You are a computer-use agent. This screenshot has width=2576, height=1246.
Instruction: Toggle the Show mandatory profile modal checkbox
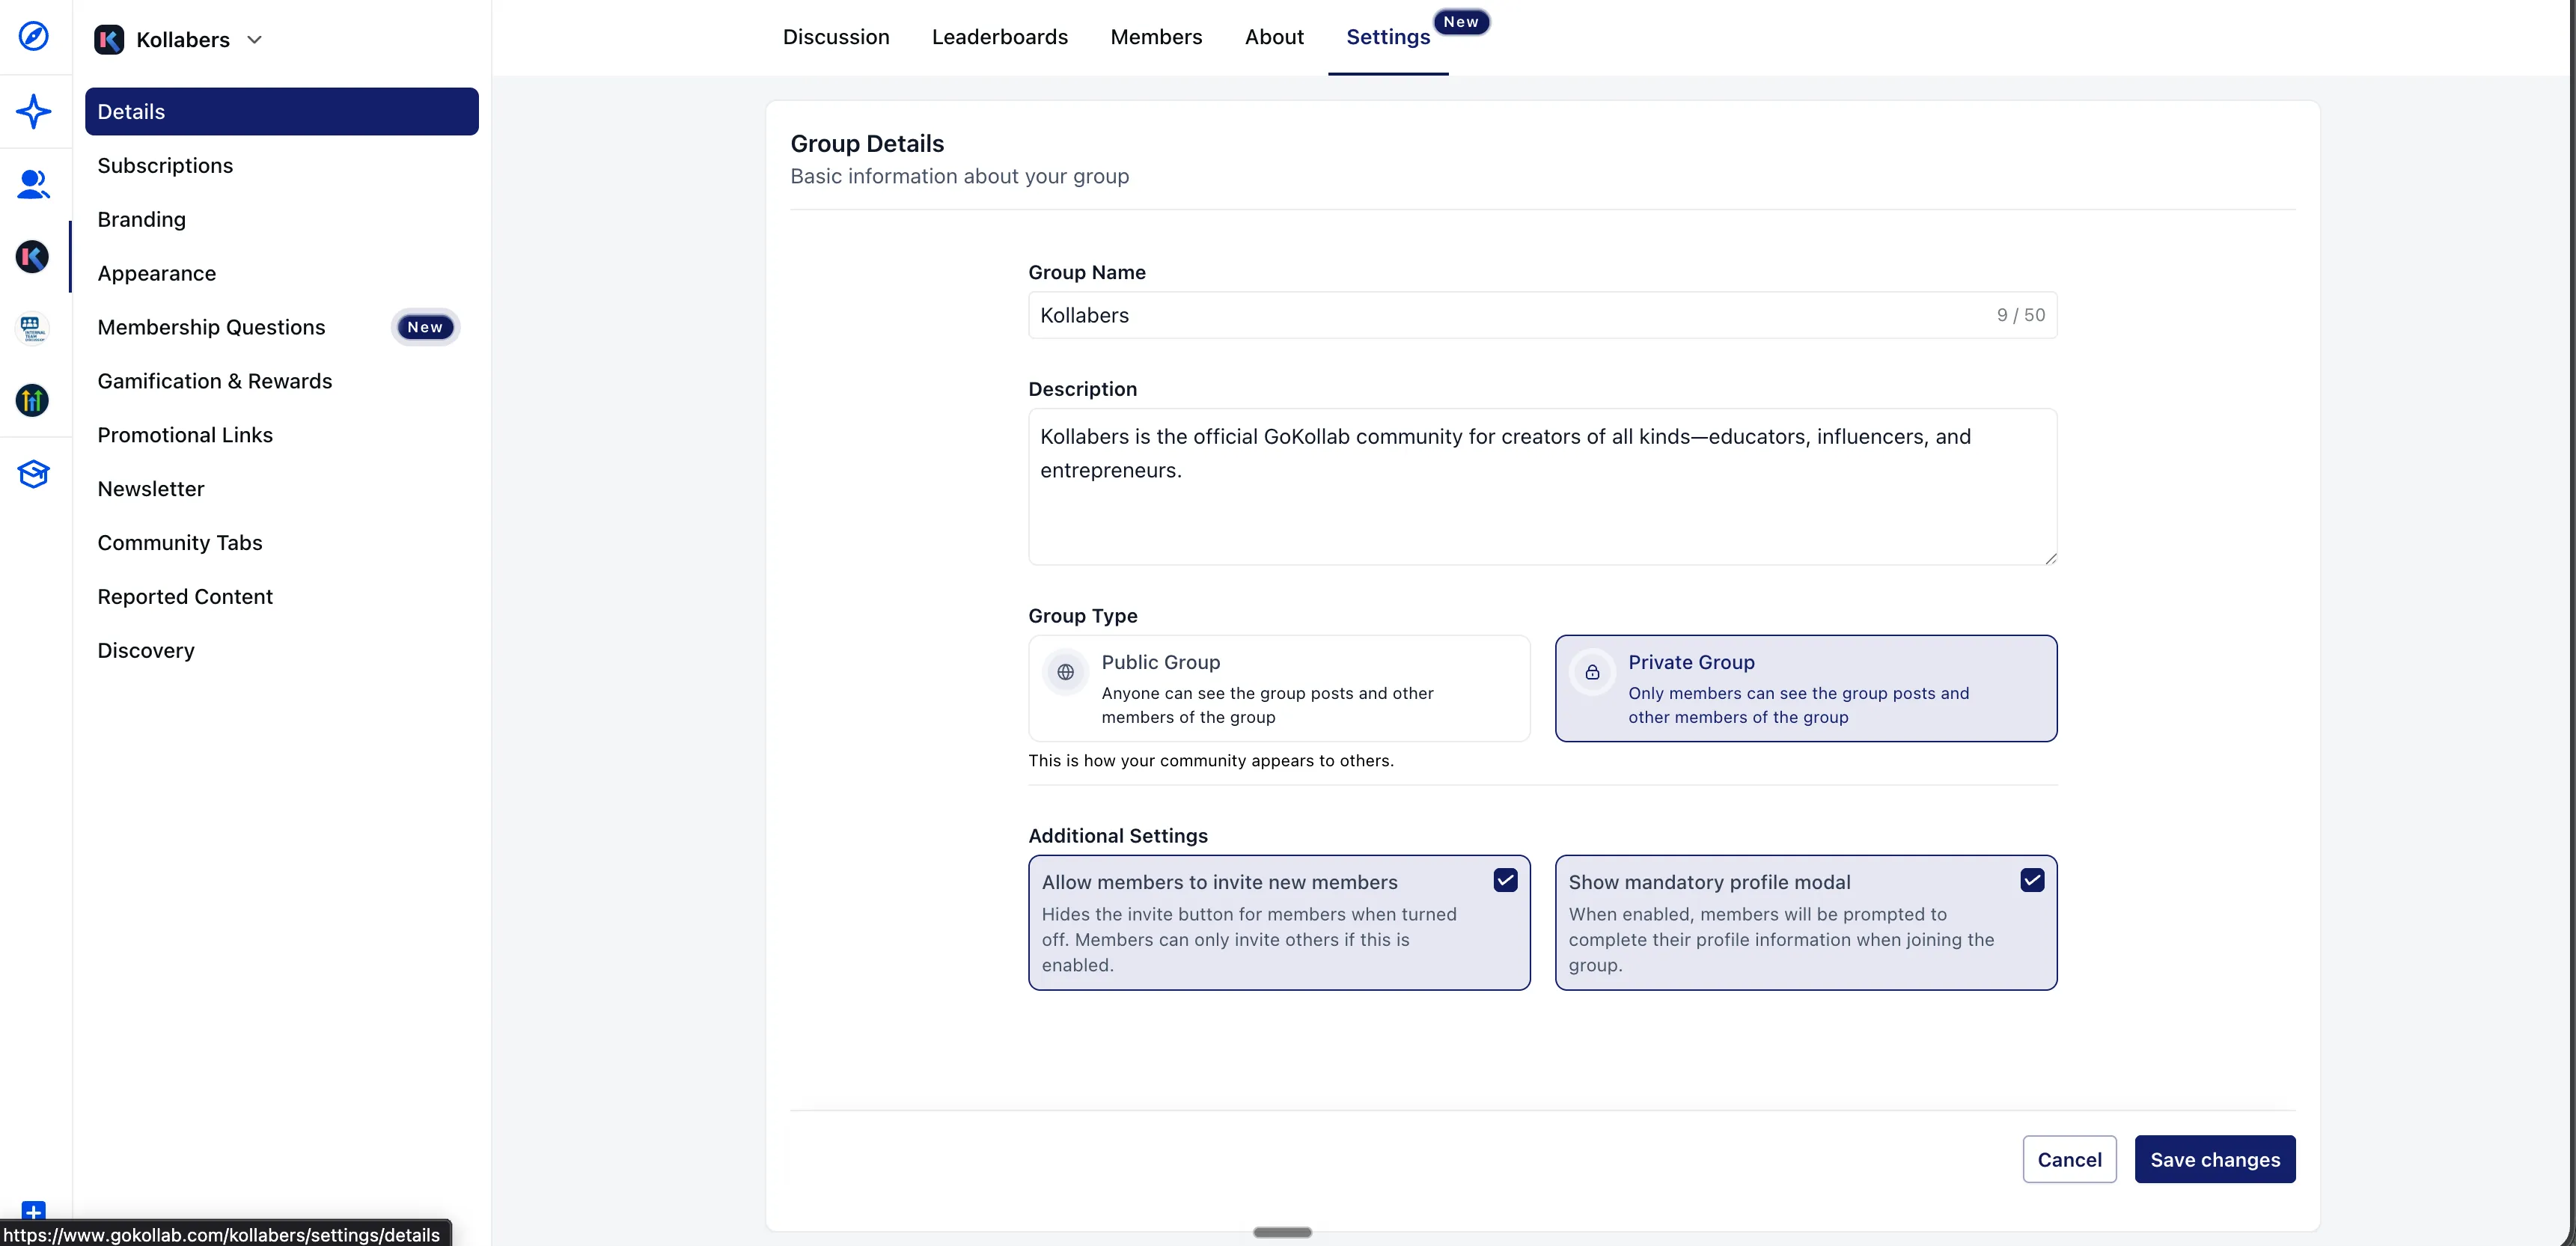[2032, 880]
